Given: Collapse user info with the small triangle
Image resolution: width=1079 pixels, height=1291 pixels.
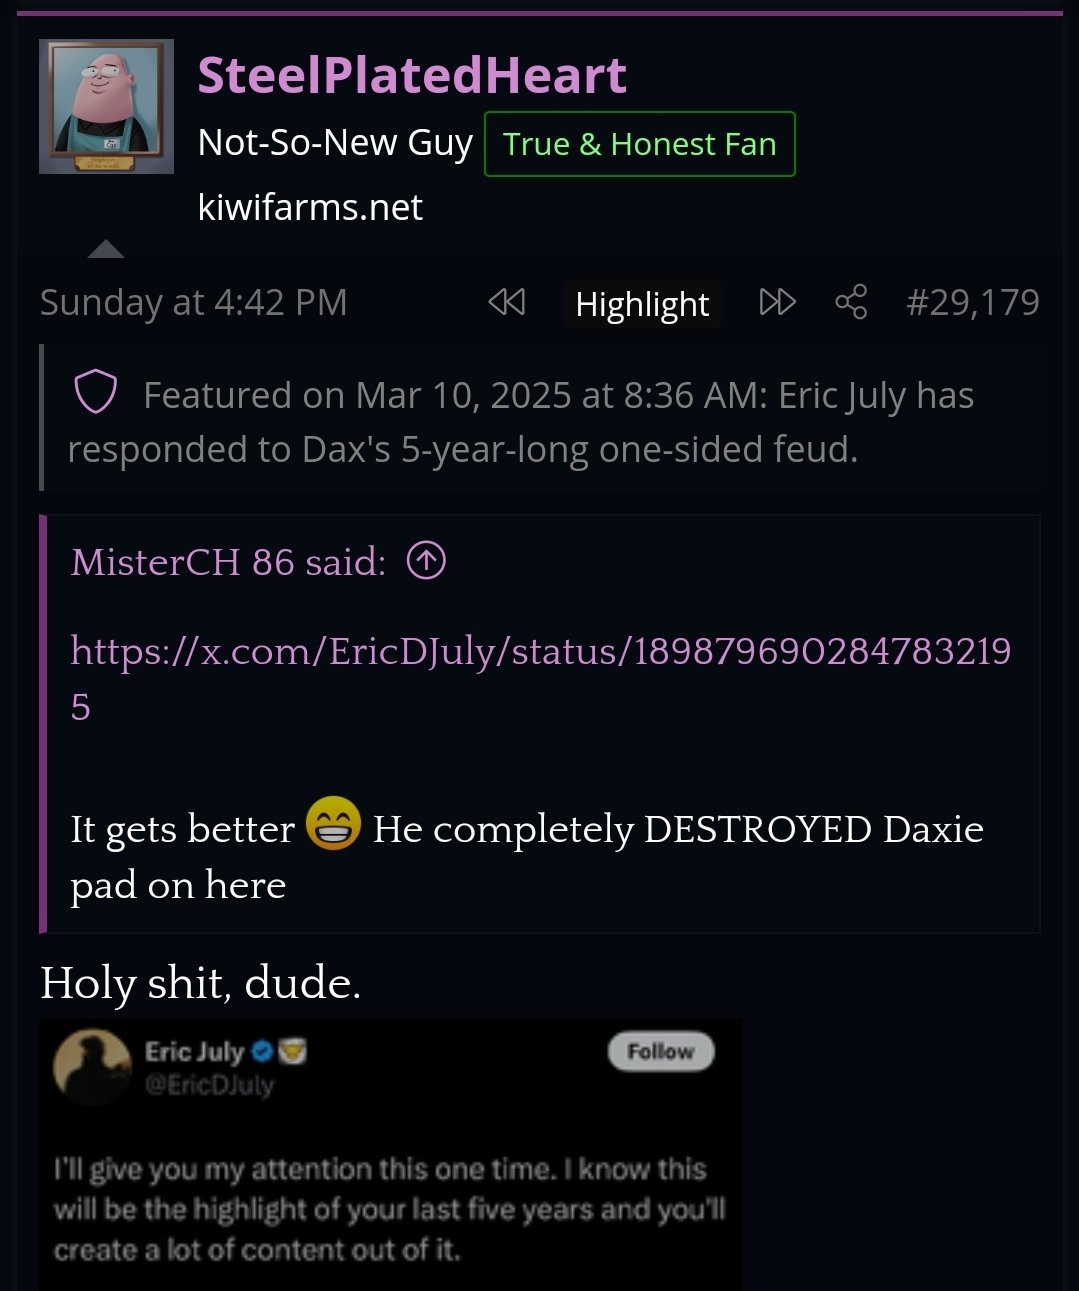Looking at the screenshot, I should click(106, 249).
